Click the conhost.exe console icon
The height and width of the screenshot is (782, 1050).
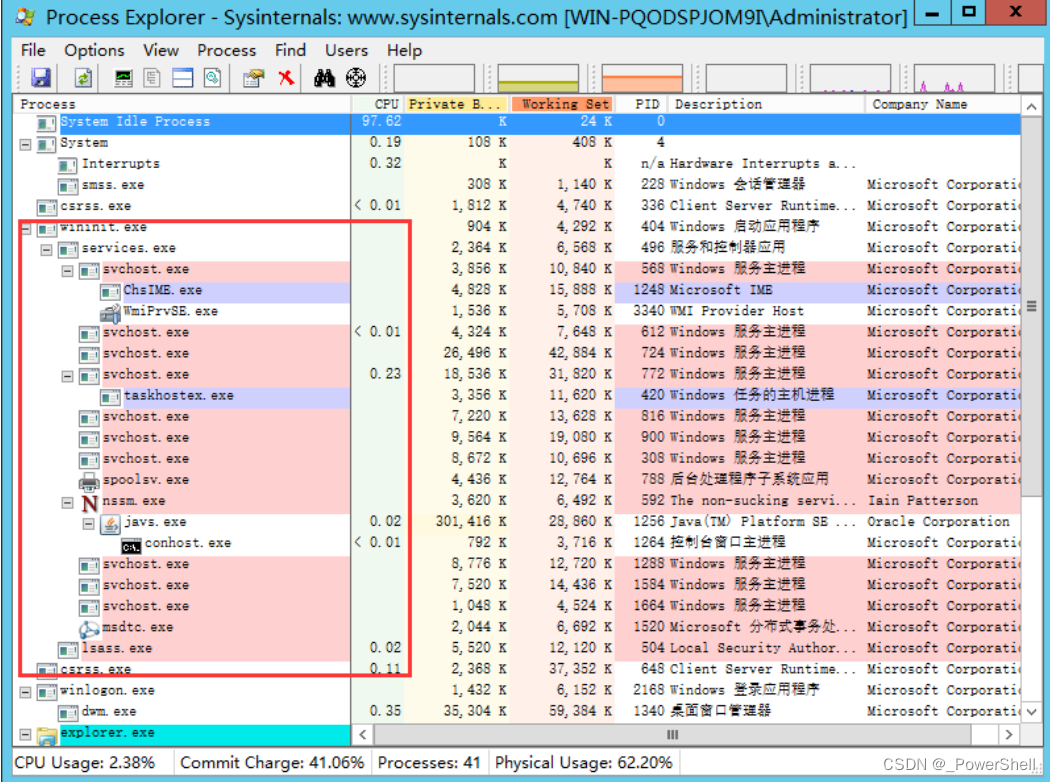131,545
